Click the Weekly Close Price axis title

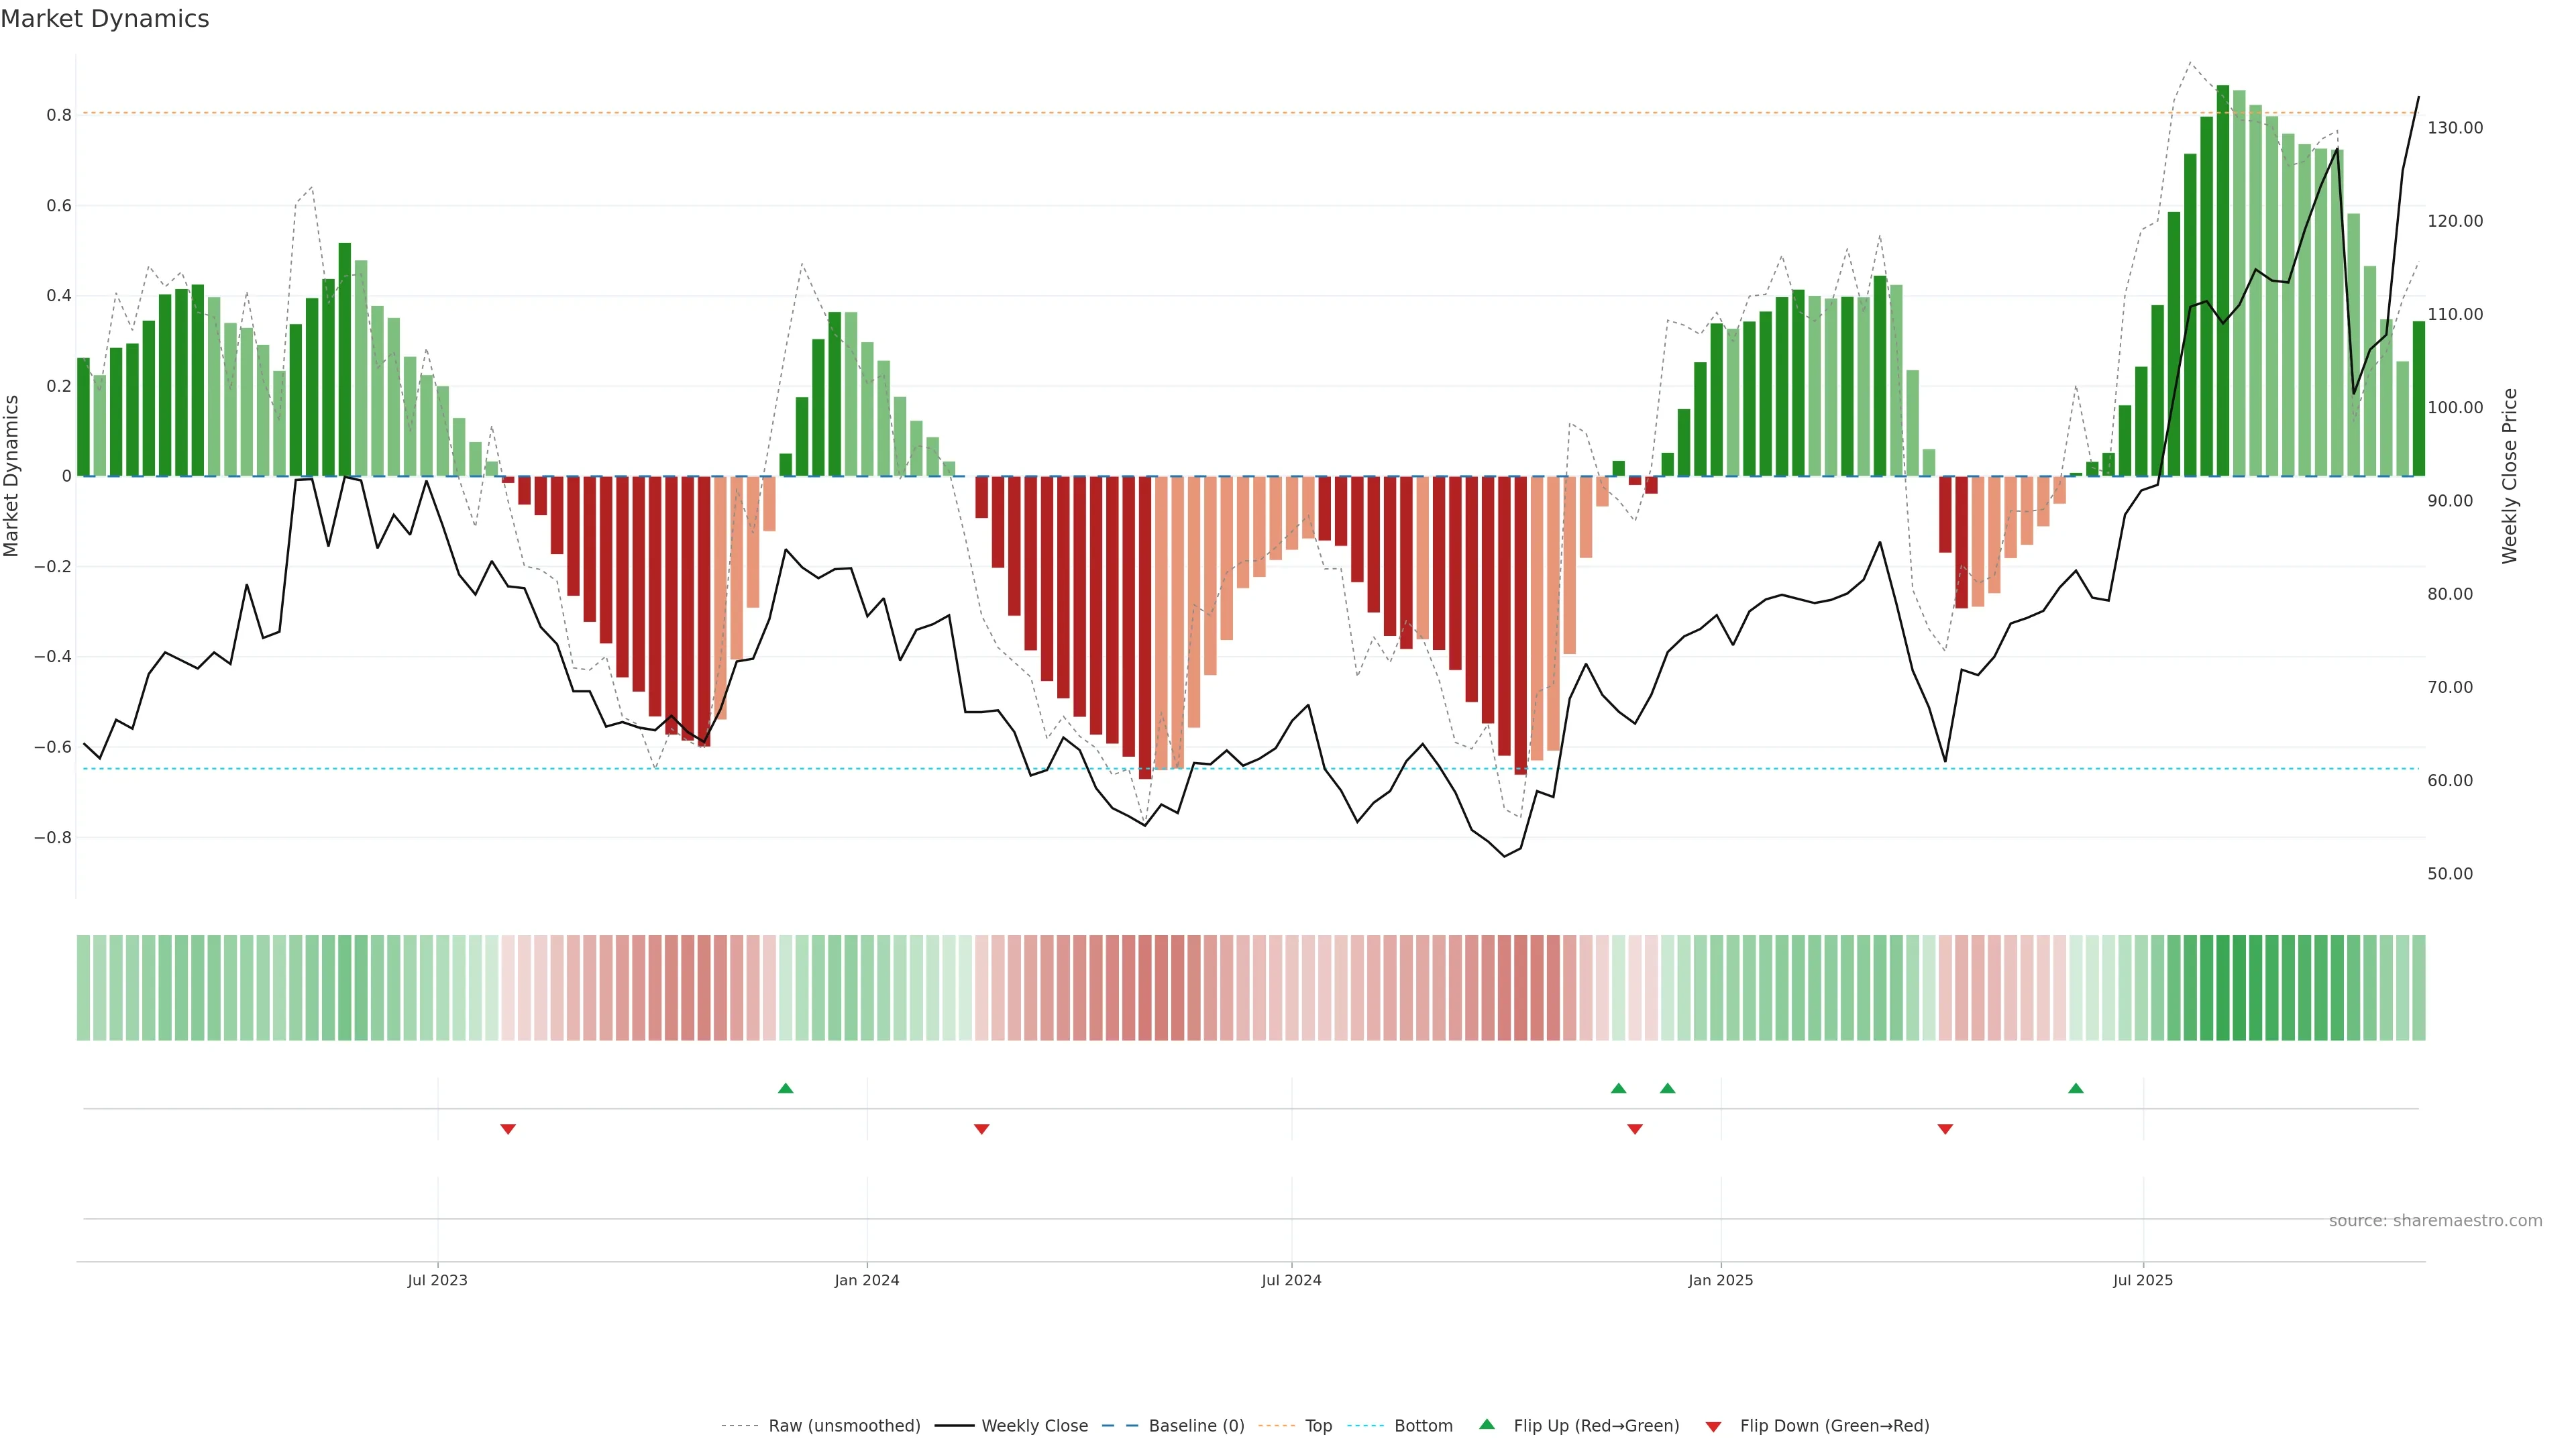(x=2509, y=476)
